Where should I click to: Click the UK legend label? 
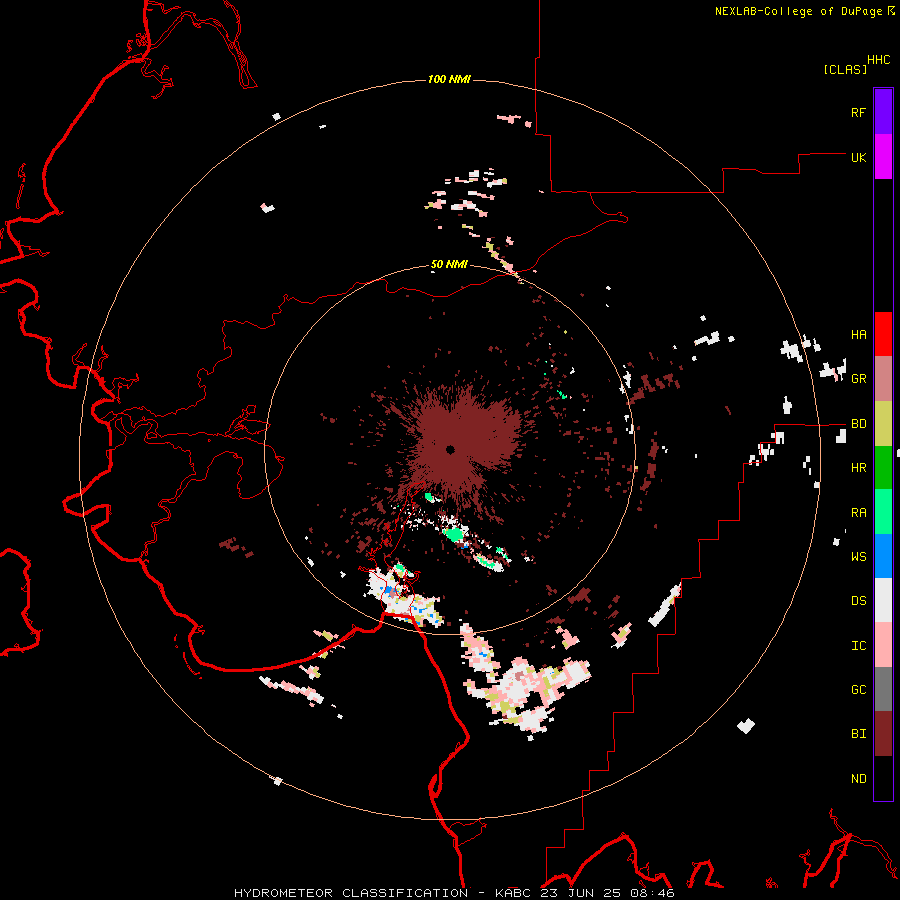coord(858,157)
